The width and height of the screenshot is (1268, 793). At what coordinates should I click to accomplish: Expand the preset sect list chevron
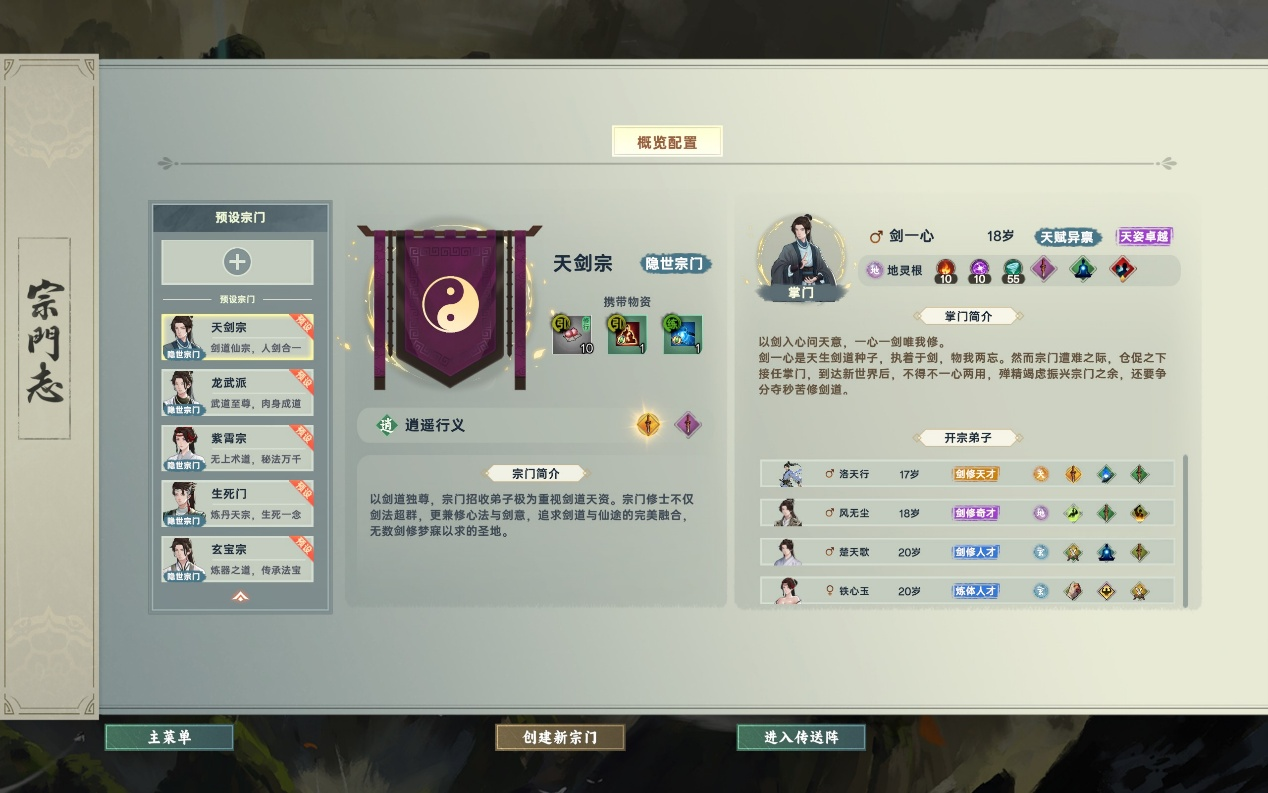pyautogui.click(x=240, y=597)
